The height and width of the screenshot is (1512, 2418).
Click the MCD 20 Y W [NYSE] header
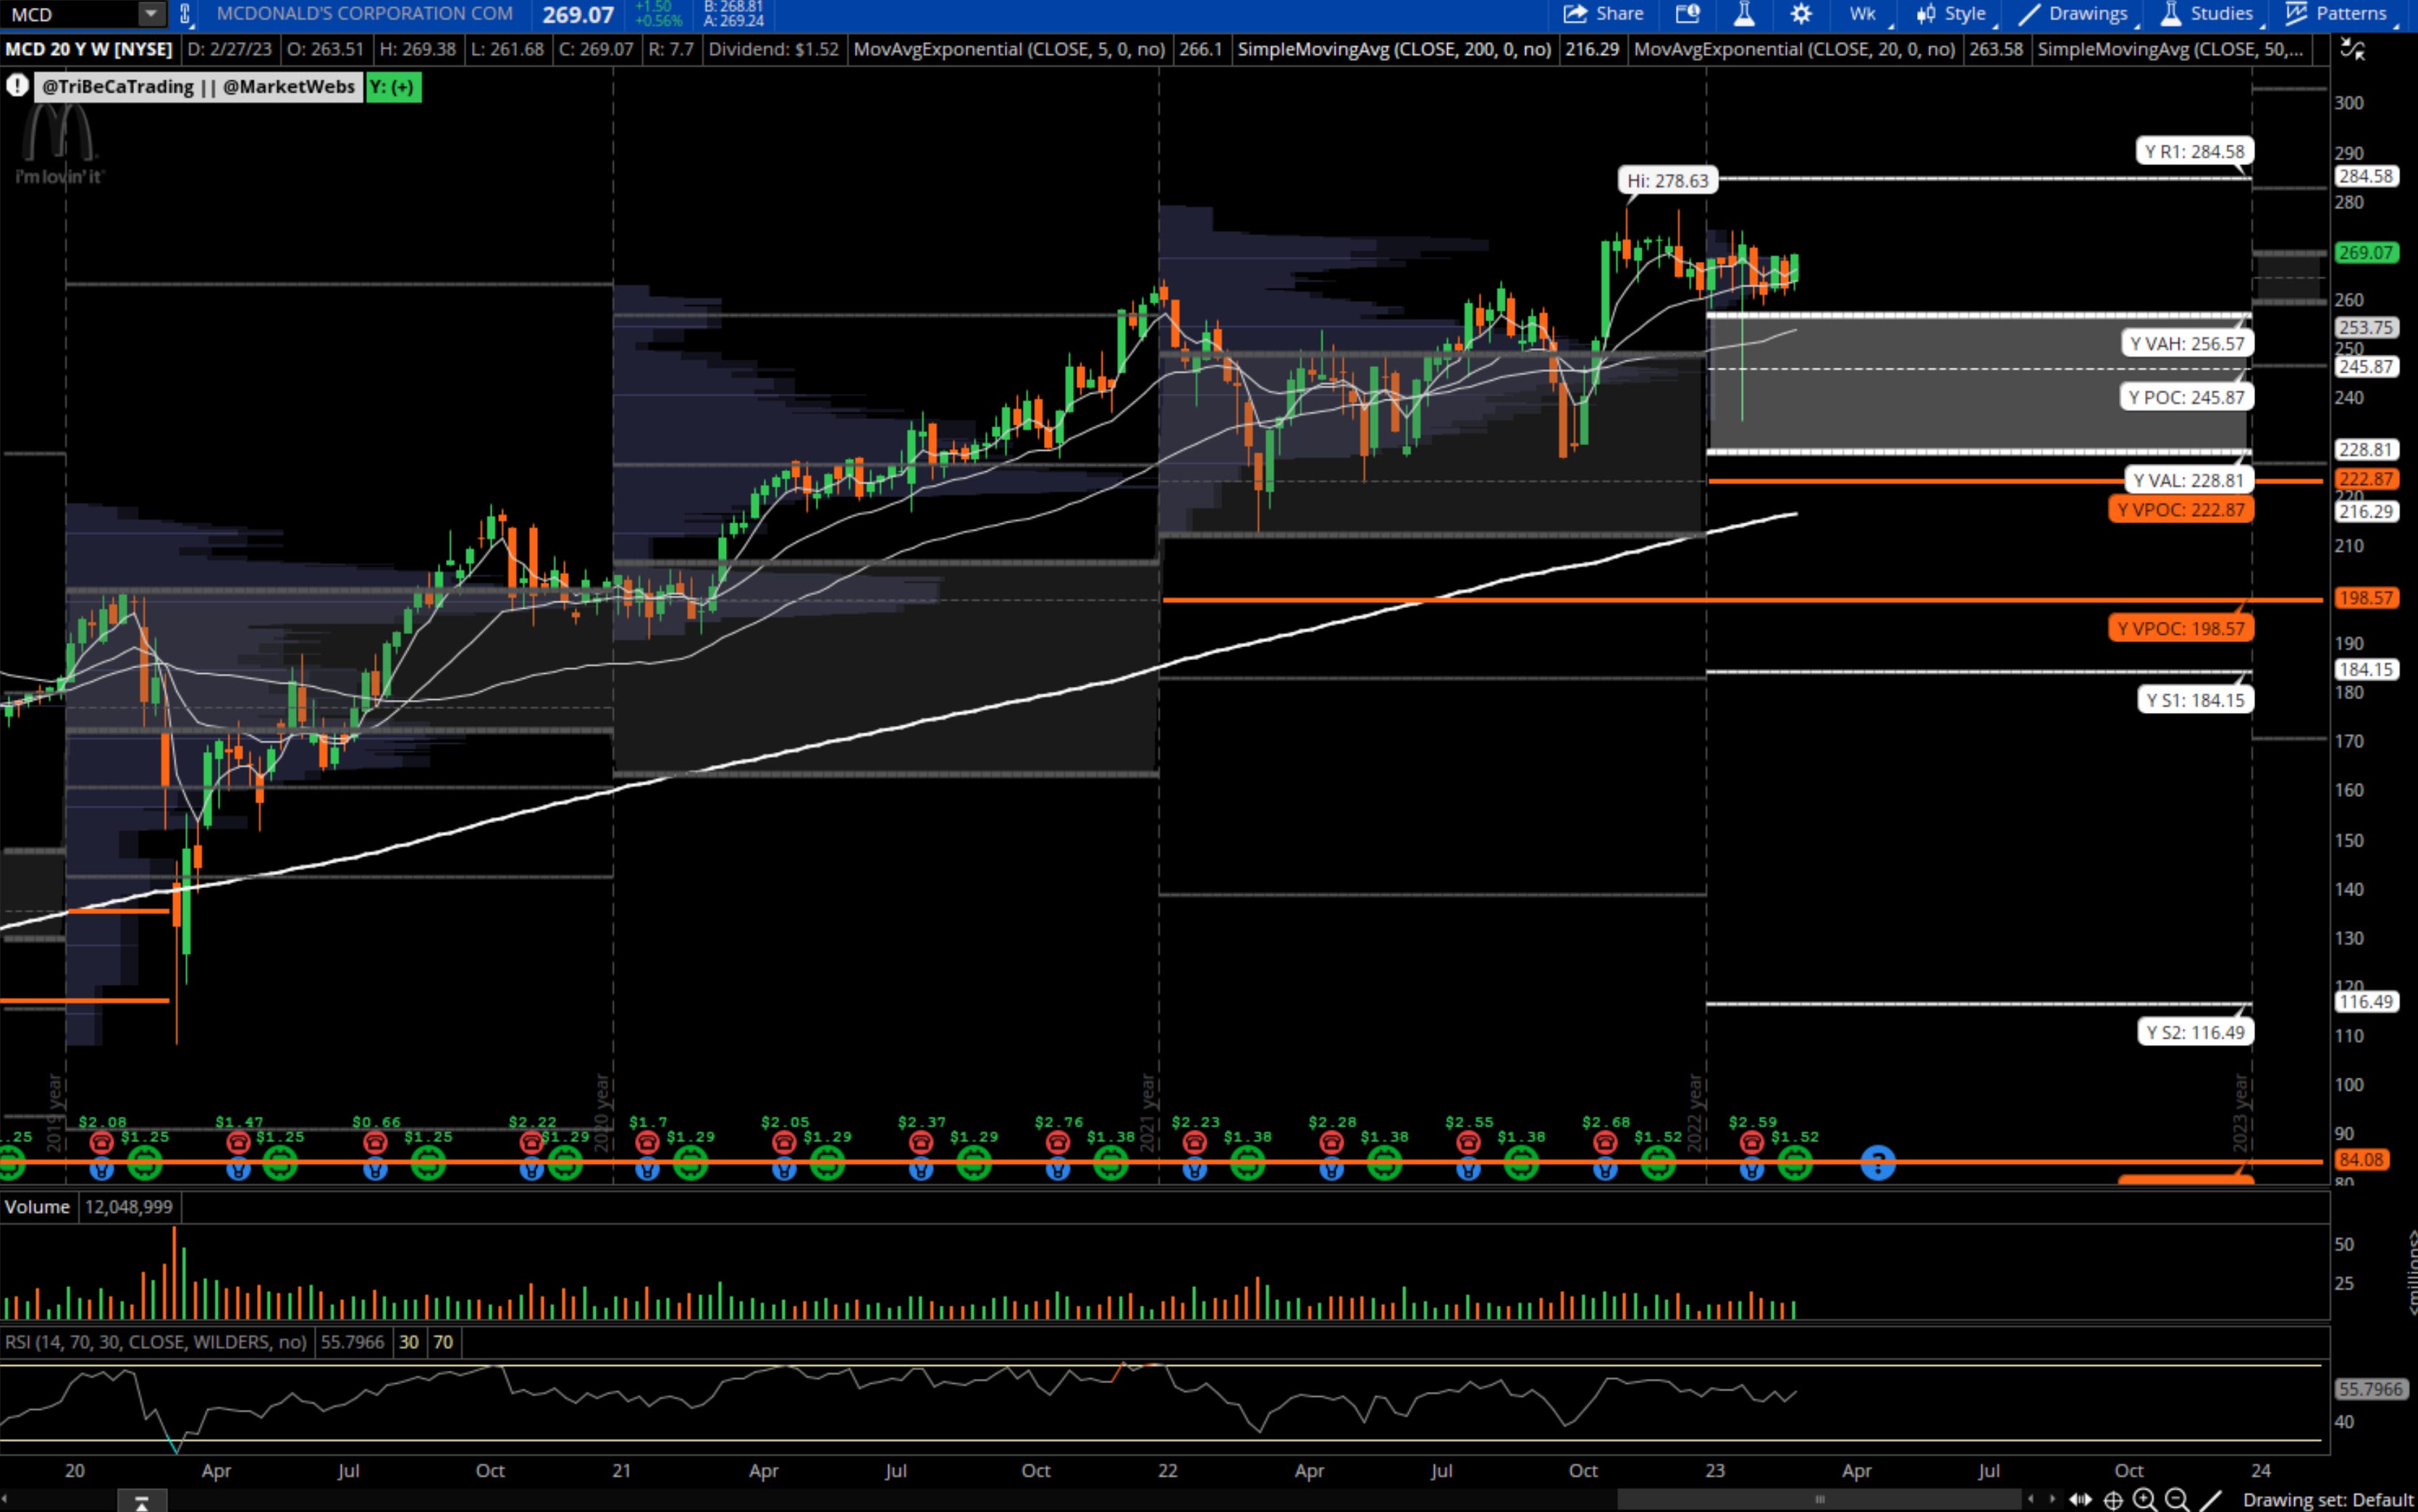pyautogui.click(x=88, y=49)
